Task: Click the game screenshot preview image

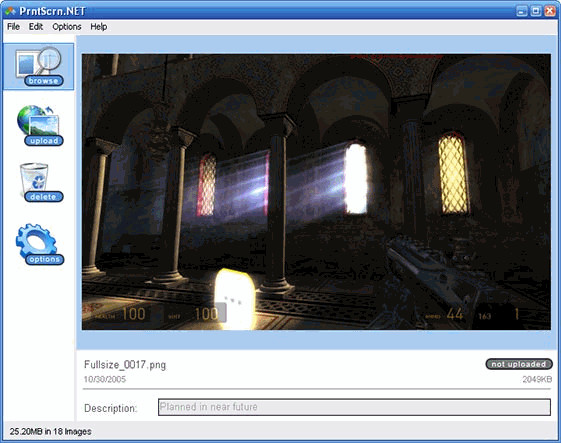Action: click(x=316, y=192)
